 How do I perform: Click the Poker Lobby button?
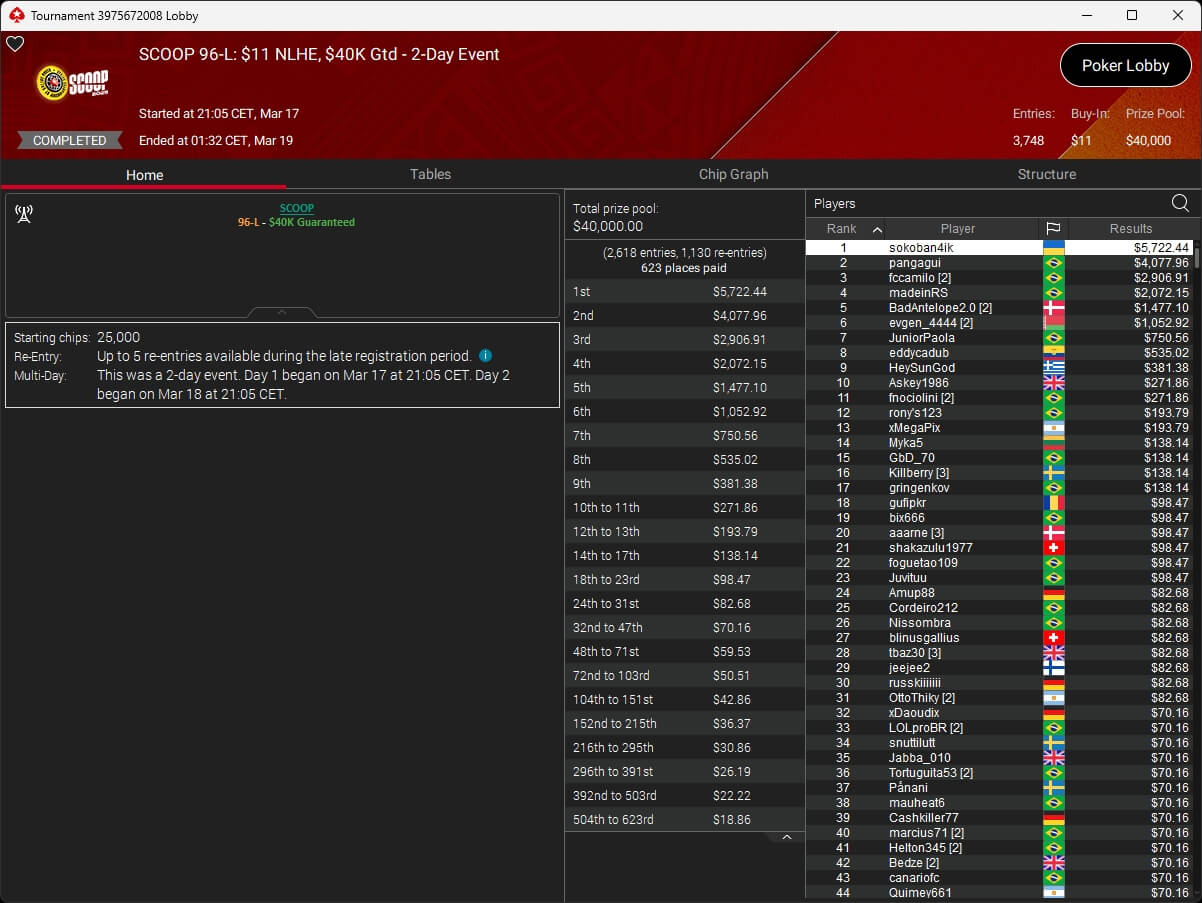tap(1125, 66)
